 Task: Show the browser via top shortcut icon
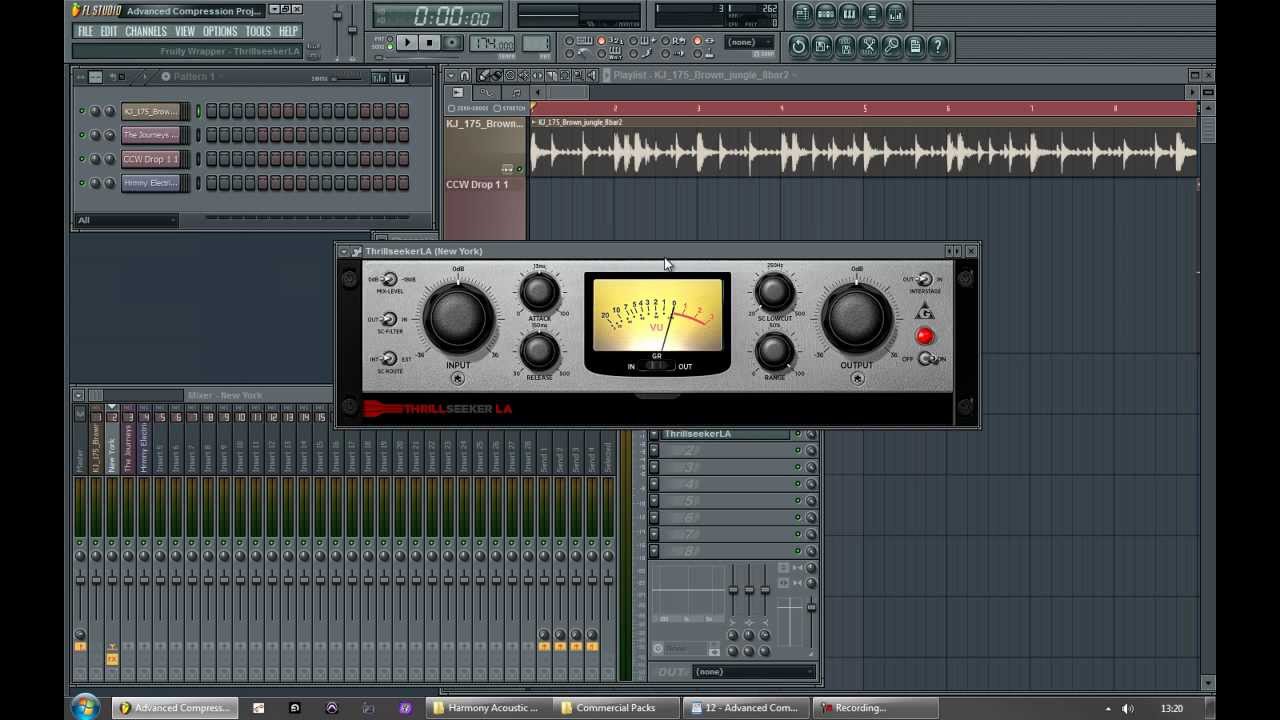tap(872, 14)
